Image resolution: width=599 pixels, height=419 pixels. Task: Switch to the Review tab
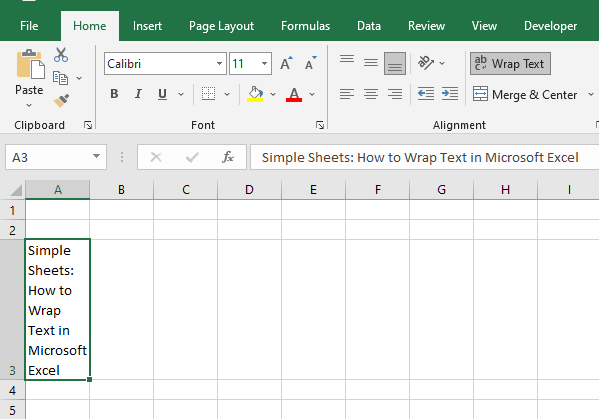426,26
